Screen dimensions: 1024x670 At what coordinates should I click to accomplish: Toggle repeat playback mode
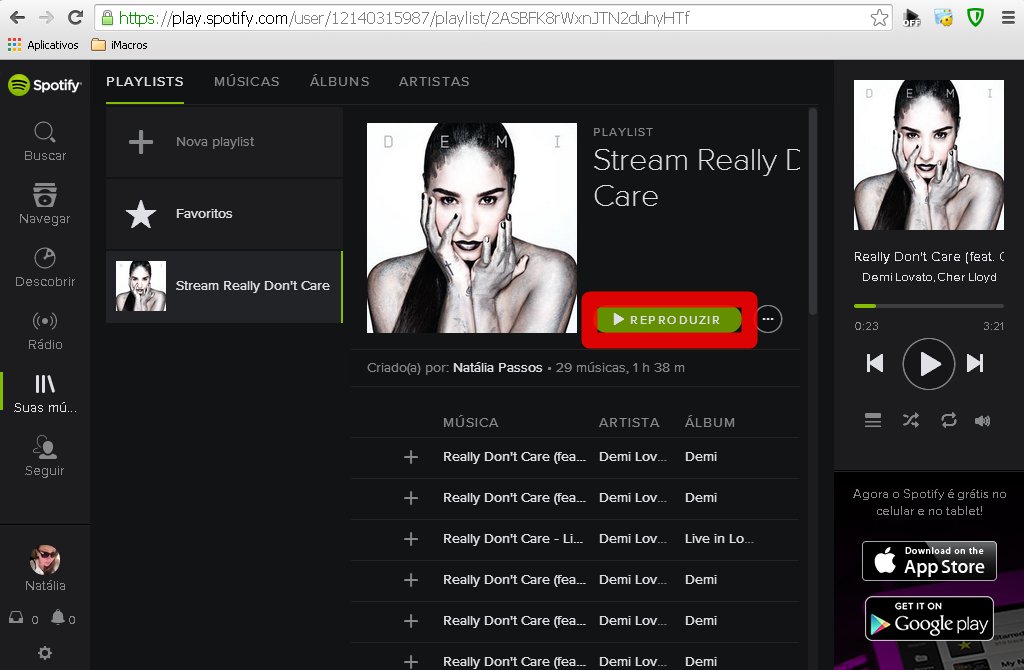[x=949, y=421]
